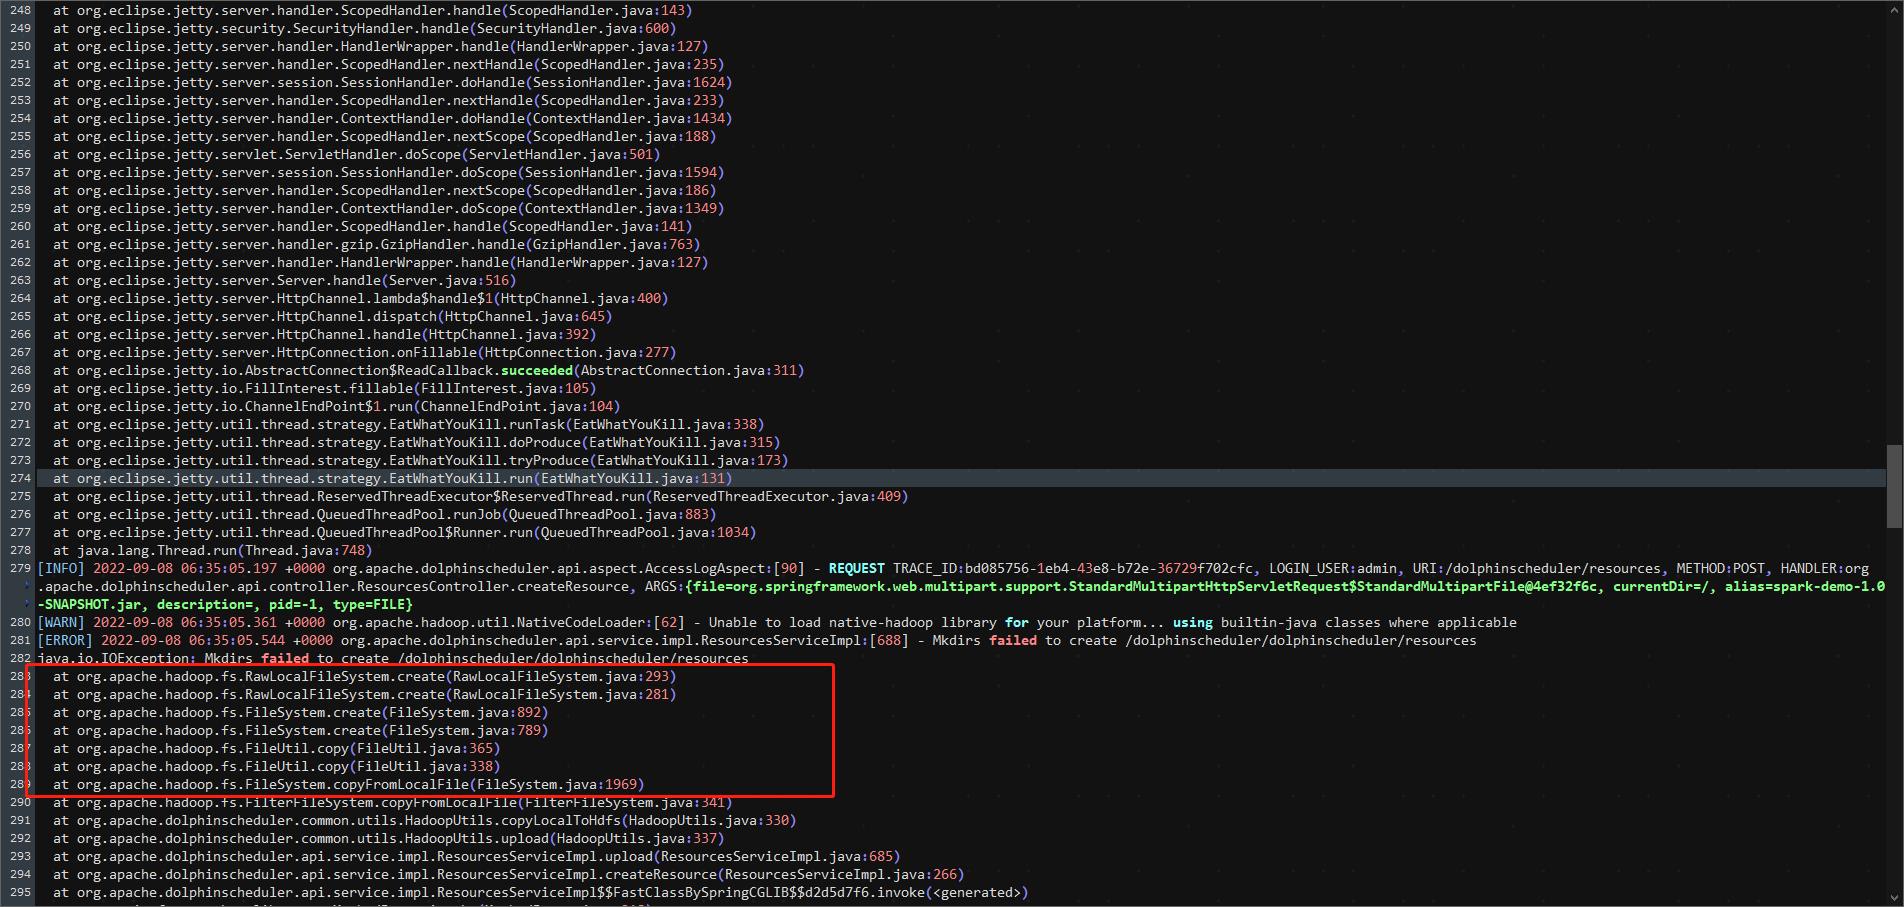Screen dimensions: 1904x907
Task: Click the ChannelEndPoint$1.run stack line
Action: 337,406
